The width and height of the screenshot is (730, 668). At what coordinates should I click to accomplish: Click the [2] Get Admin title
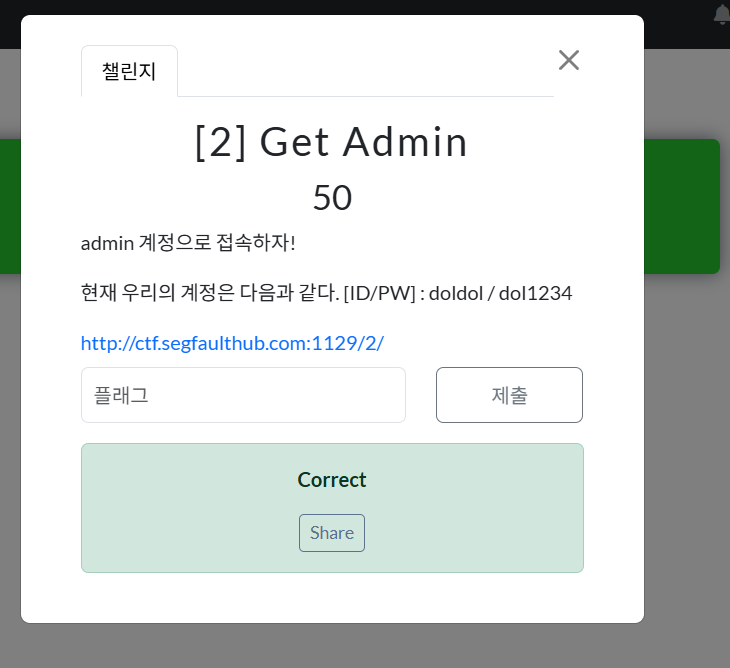click(x=331, y=142)
